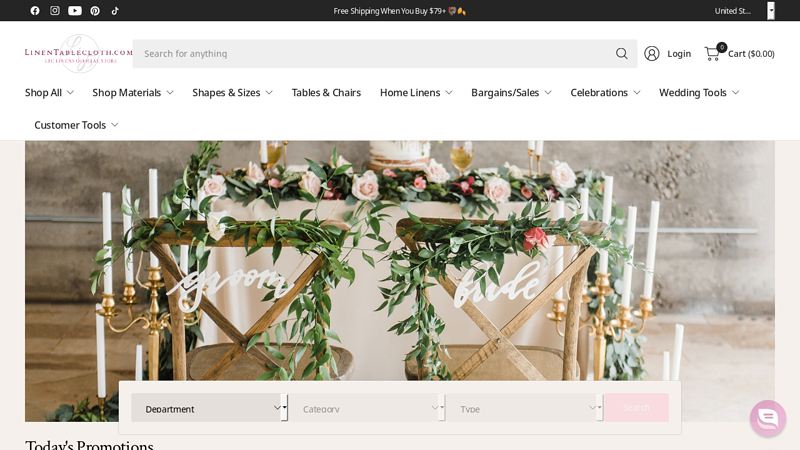
Task: Open the YouTube social icon
Action: point(75,11)
